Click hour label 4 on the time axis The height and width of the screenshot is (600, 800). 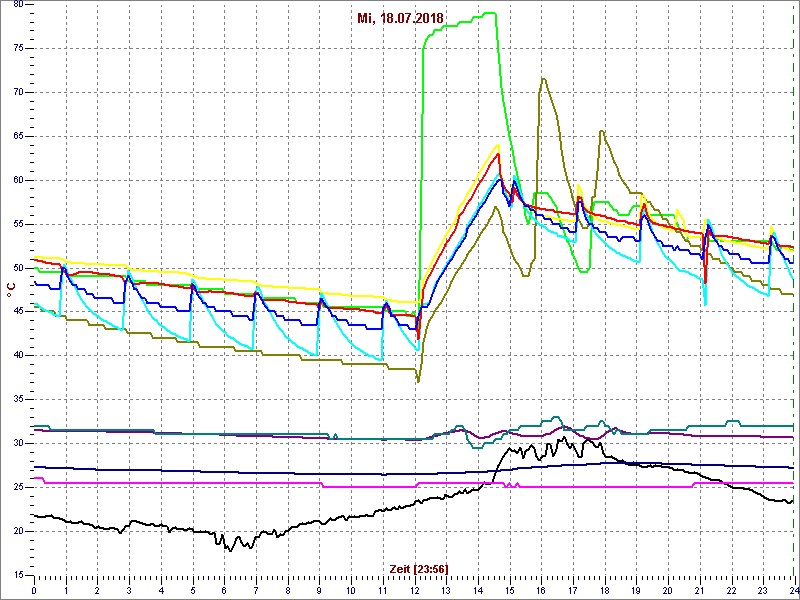pos(161,590)
